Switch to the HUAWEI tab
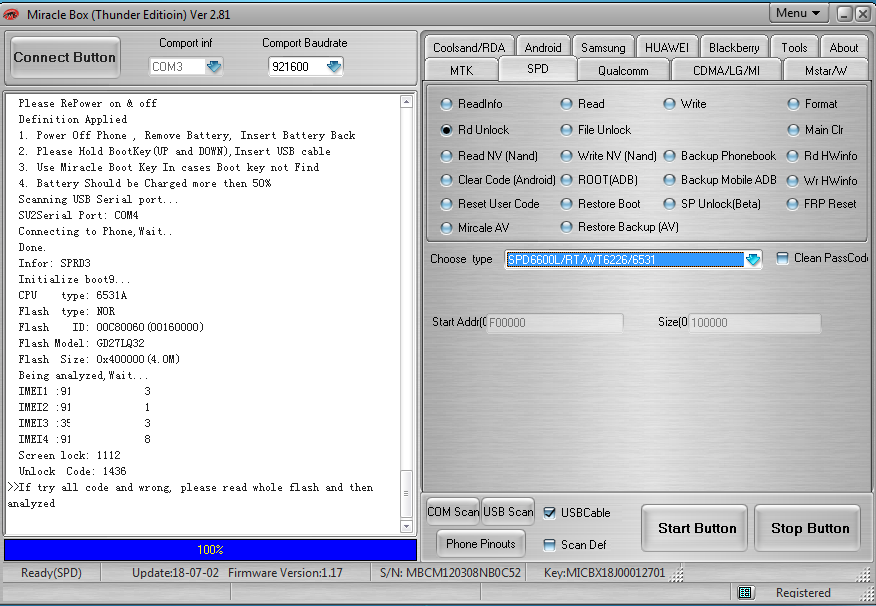 pos(666,47)
